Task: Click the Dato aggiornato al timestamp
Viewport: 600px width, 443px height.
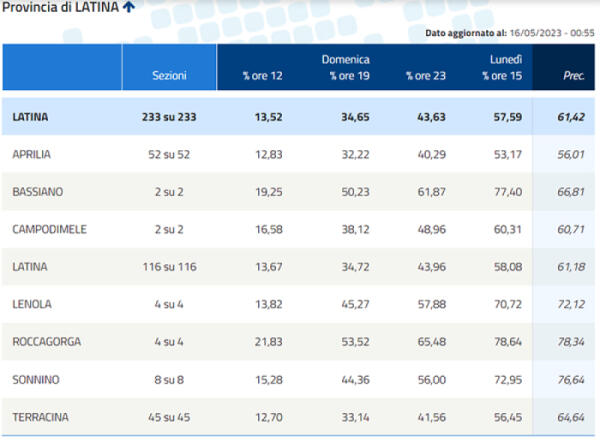Action: click(510, 33)
